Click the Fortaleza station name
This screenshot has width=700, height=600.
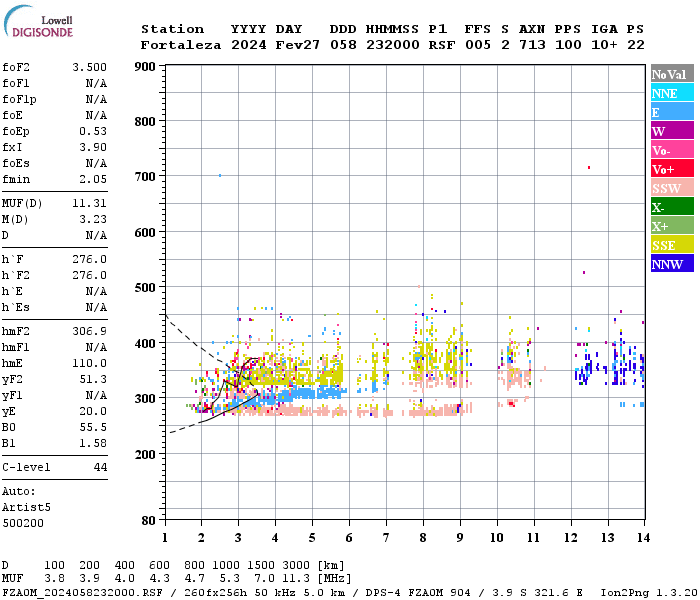tap(181, 45)
